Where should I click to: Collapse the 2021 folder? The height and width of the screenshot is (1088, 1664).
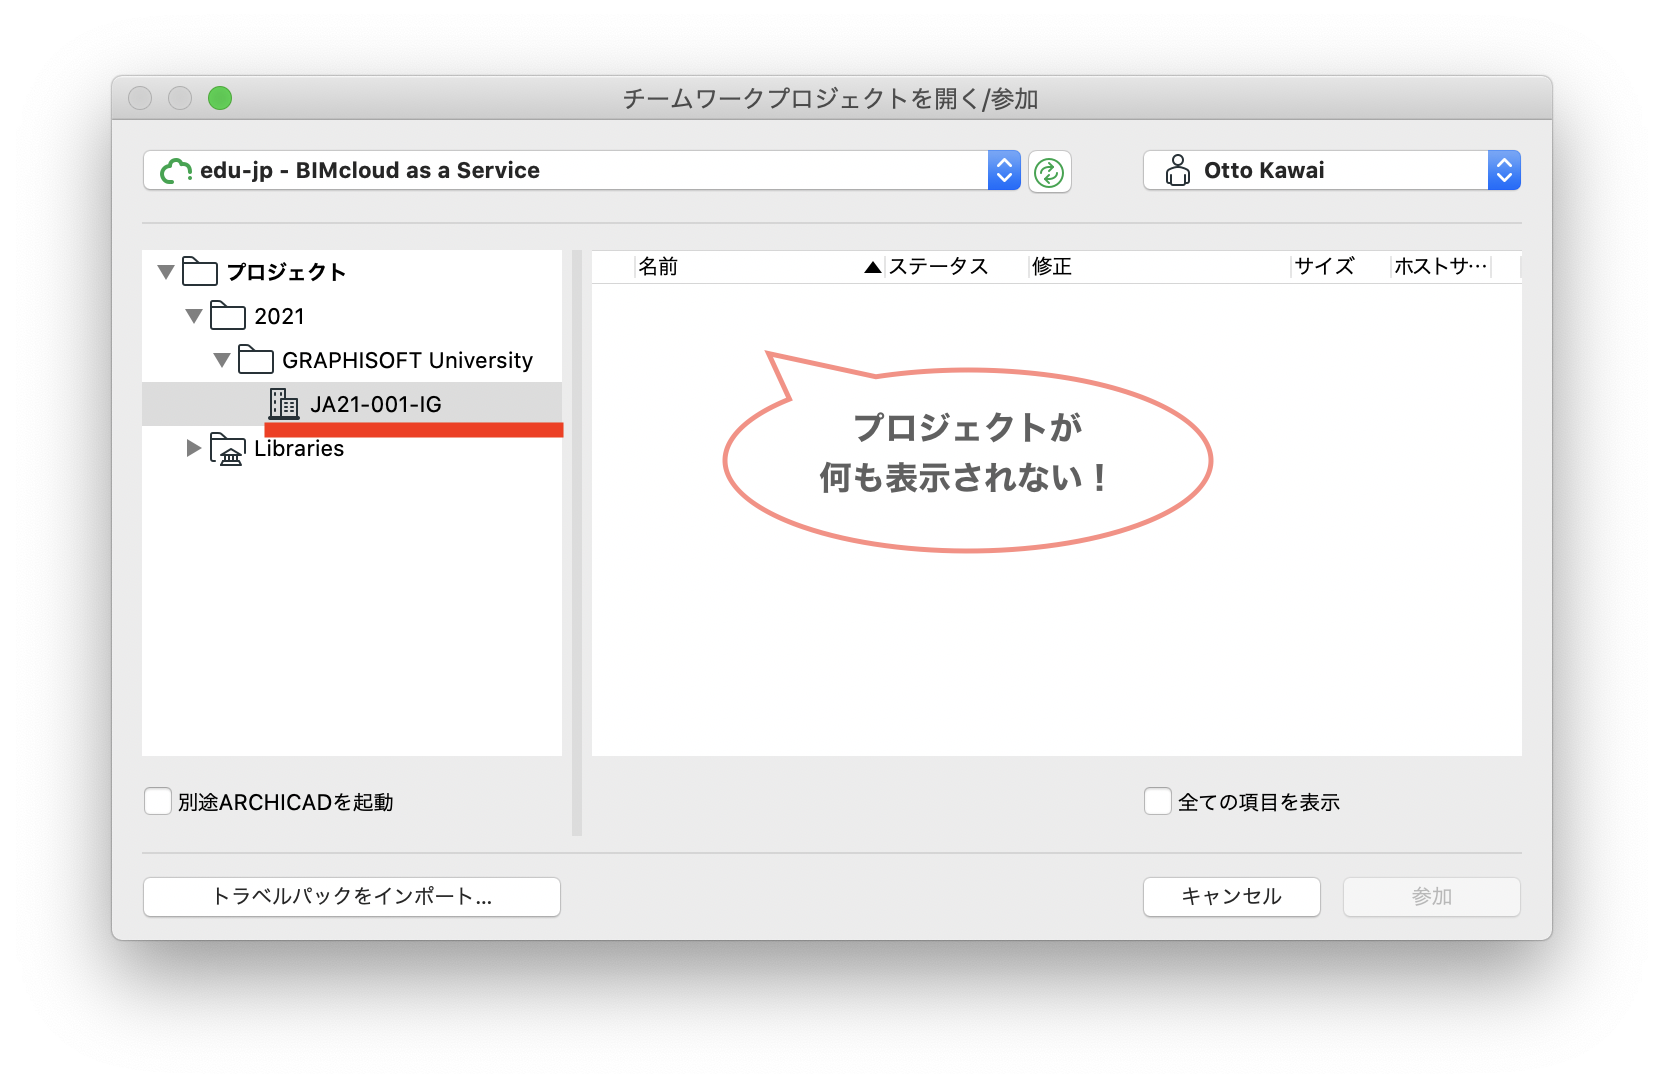(x=194, y=316)
